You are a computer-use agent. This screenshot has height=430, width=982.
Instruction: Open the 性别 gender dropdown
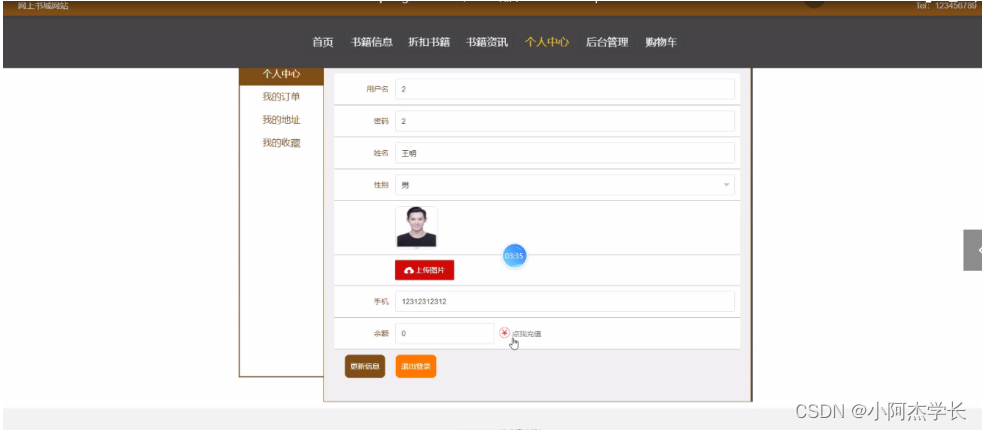(565, 185)
